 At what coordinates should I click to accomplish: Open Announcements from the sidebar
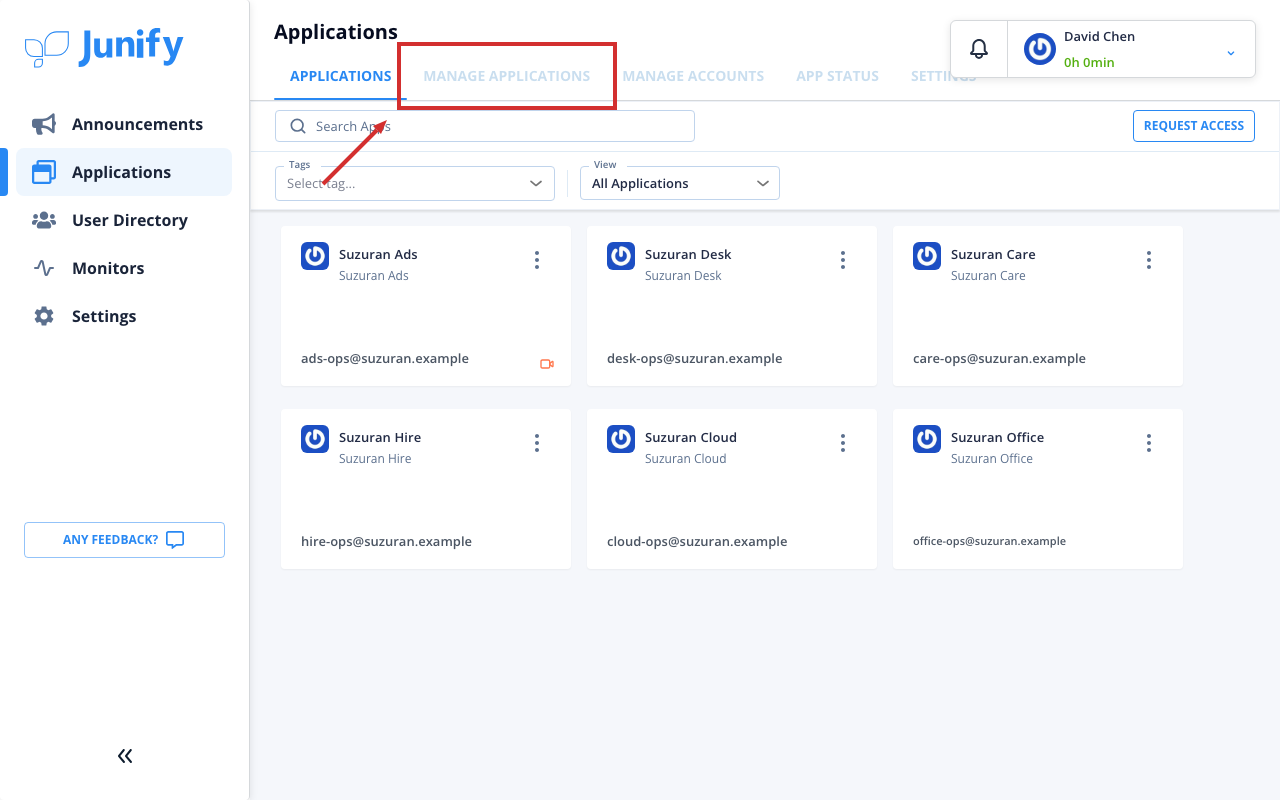coord(124,124)
